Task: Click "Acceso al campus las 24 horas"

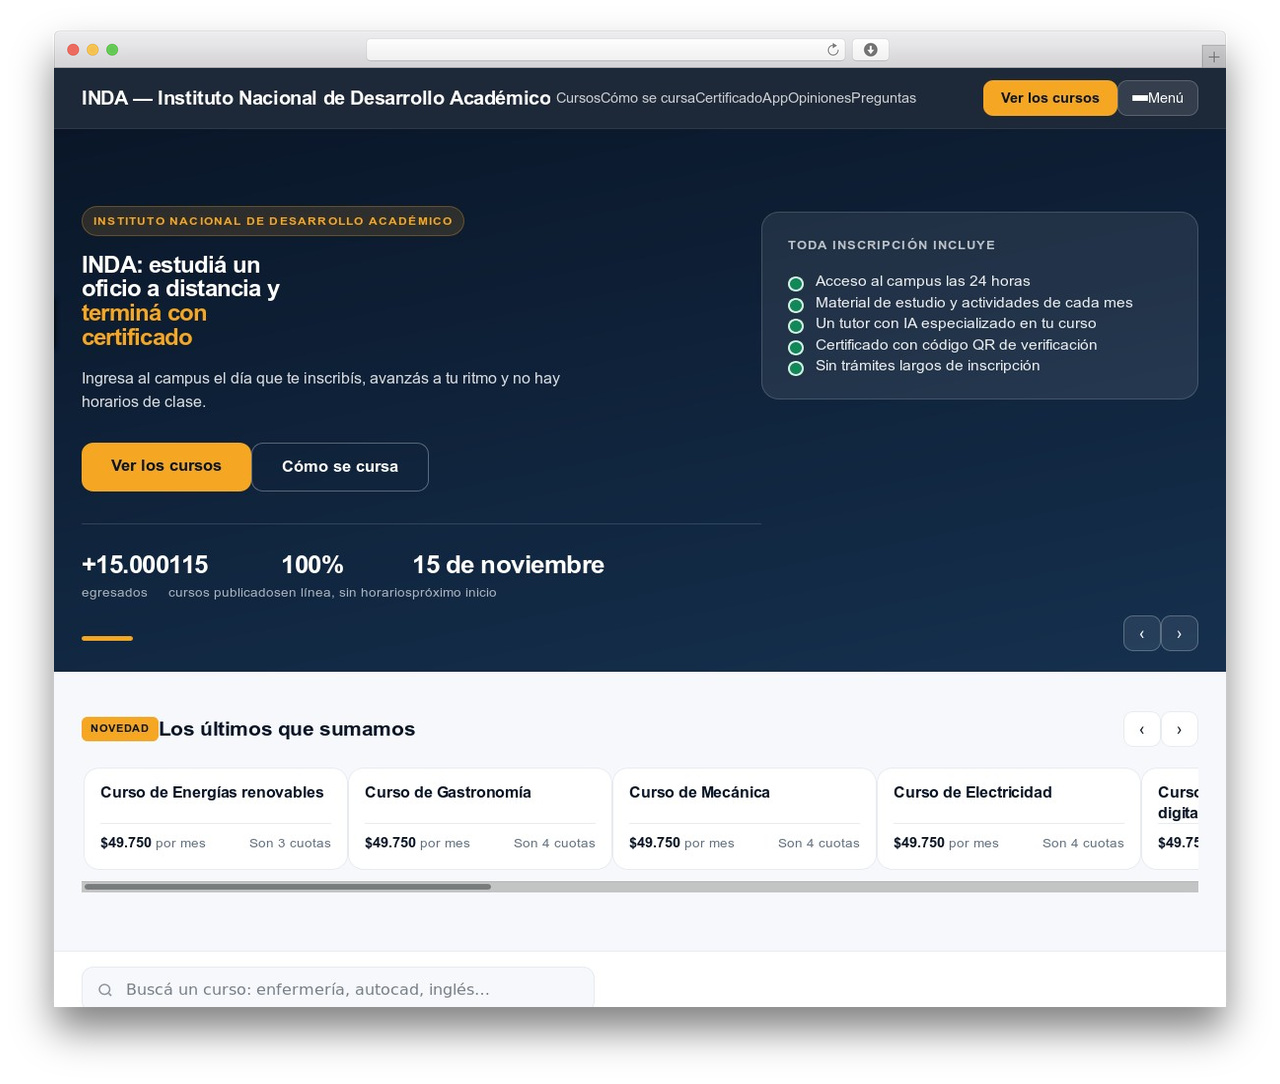Action: [922, 281]
